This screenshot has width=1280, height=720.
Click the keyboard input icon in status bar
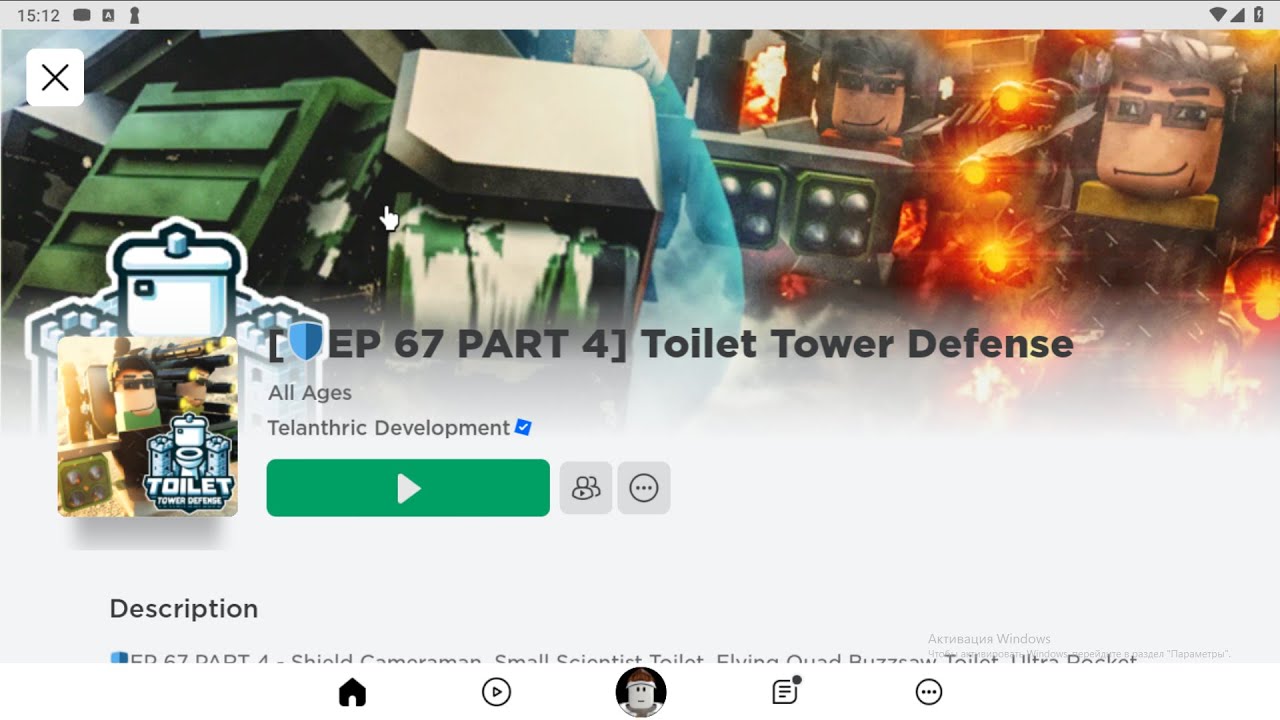tap(108, 15)
